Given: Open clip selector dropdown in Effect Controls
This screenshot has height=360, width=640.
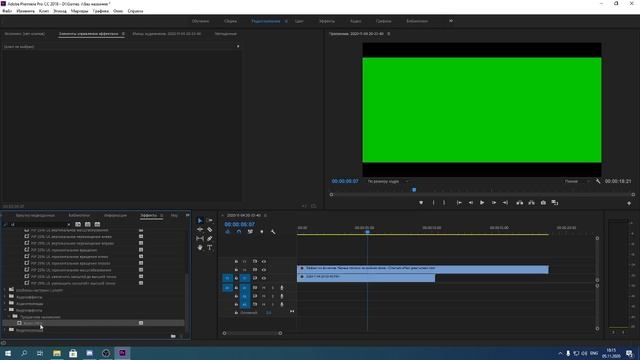Looking at the screenshot, I should point(238,47).
